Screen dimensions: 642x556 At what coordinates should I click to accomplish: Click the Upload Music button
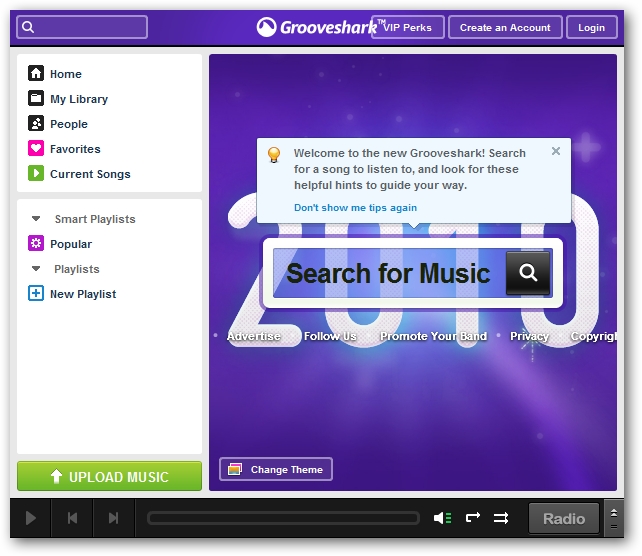(x=109, y=476)
